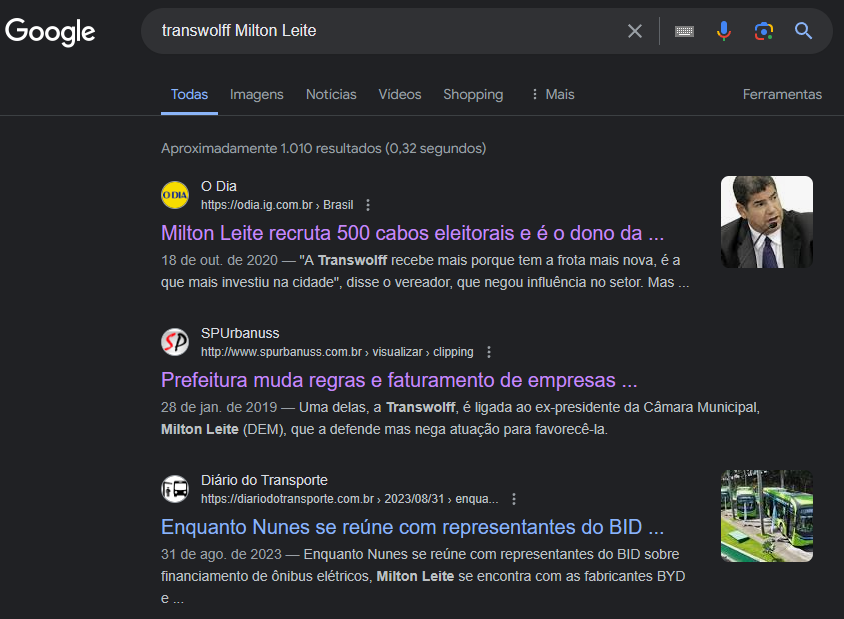Open the man-at-microphone thumbnail in the O Dia result
Viewport: 844px width, 619px height.
[767, 222]
